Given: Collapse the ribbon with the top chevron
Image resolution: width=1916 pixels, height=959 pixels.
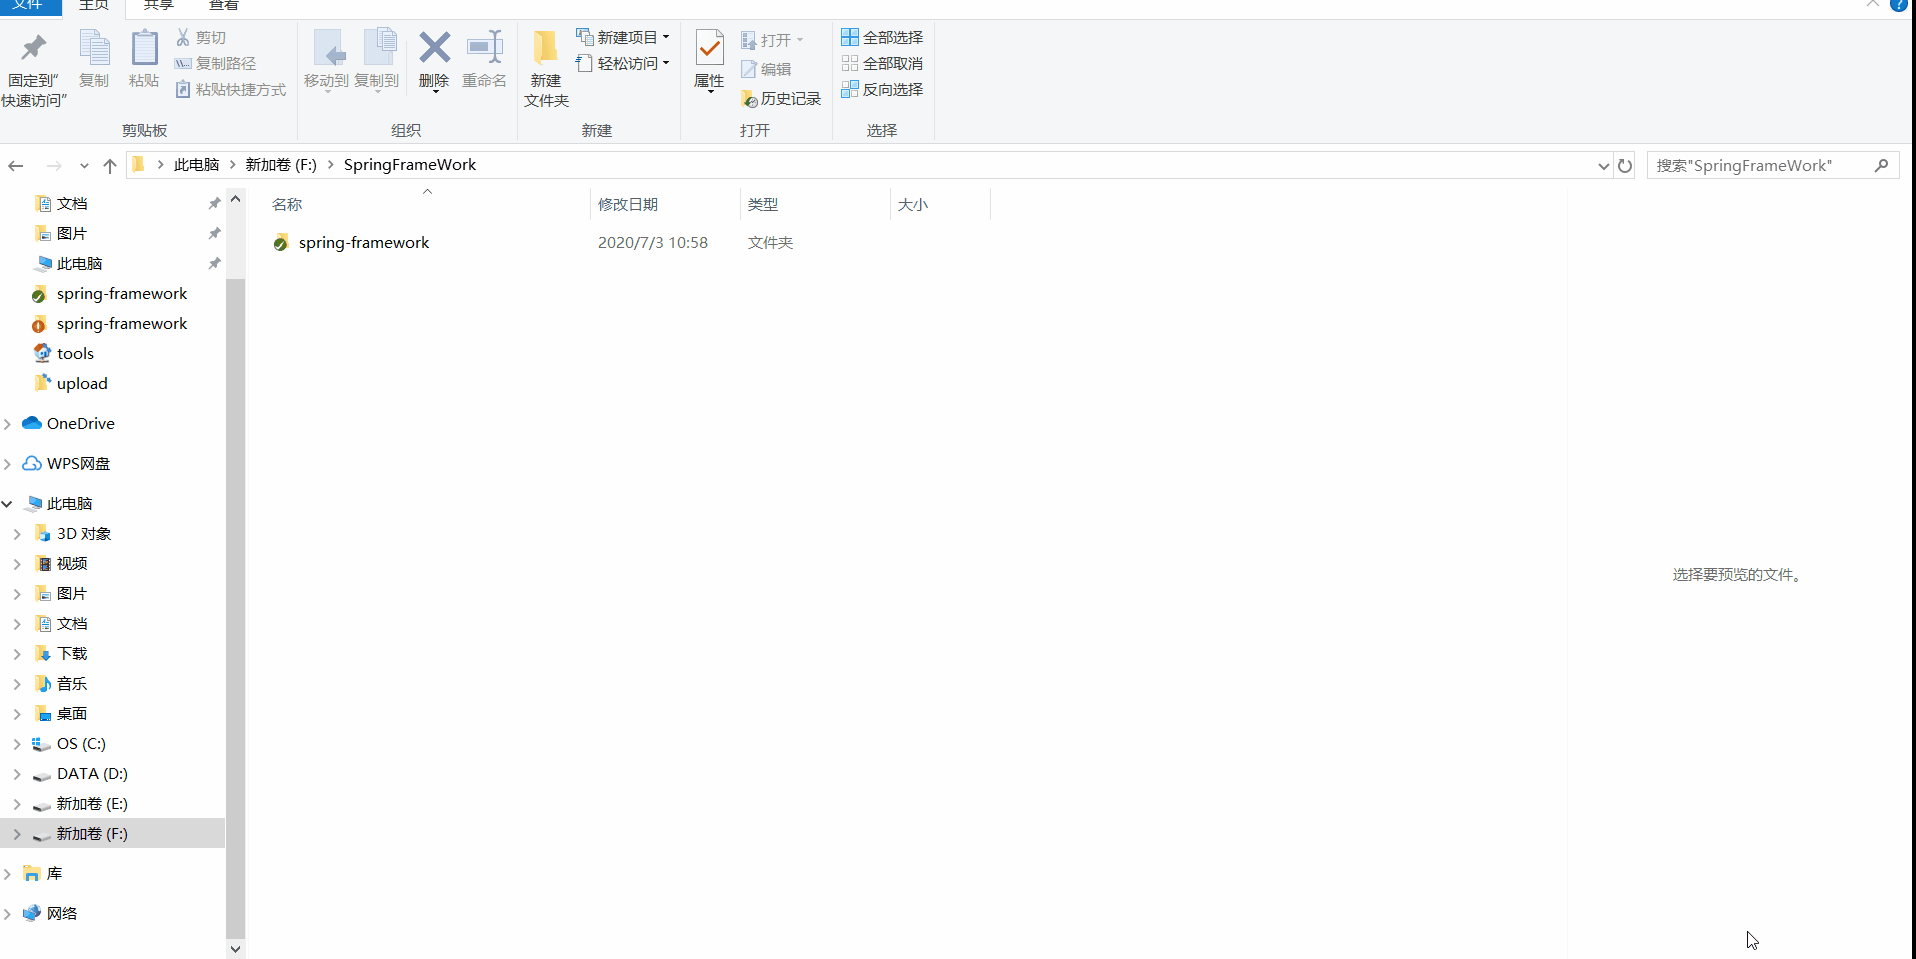Looking at the screenshot, I should point(1872,4).
